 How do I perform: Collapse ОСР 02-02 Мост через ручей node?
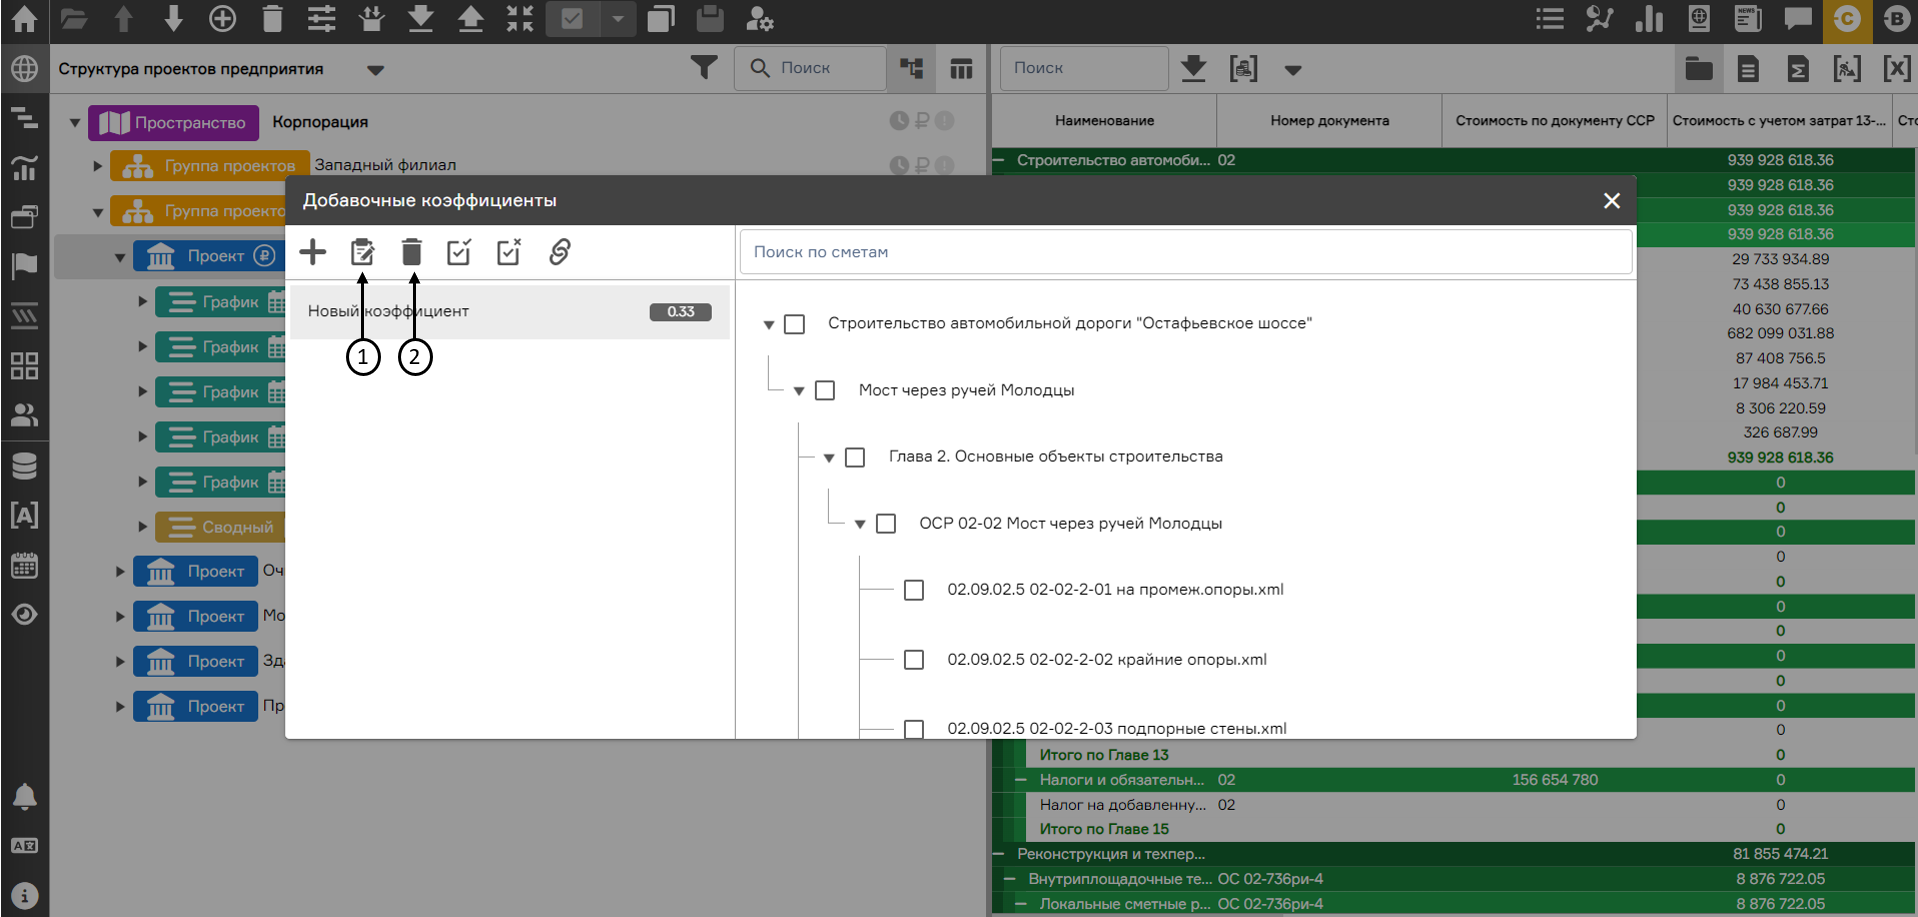tap(860, 524)
